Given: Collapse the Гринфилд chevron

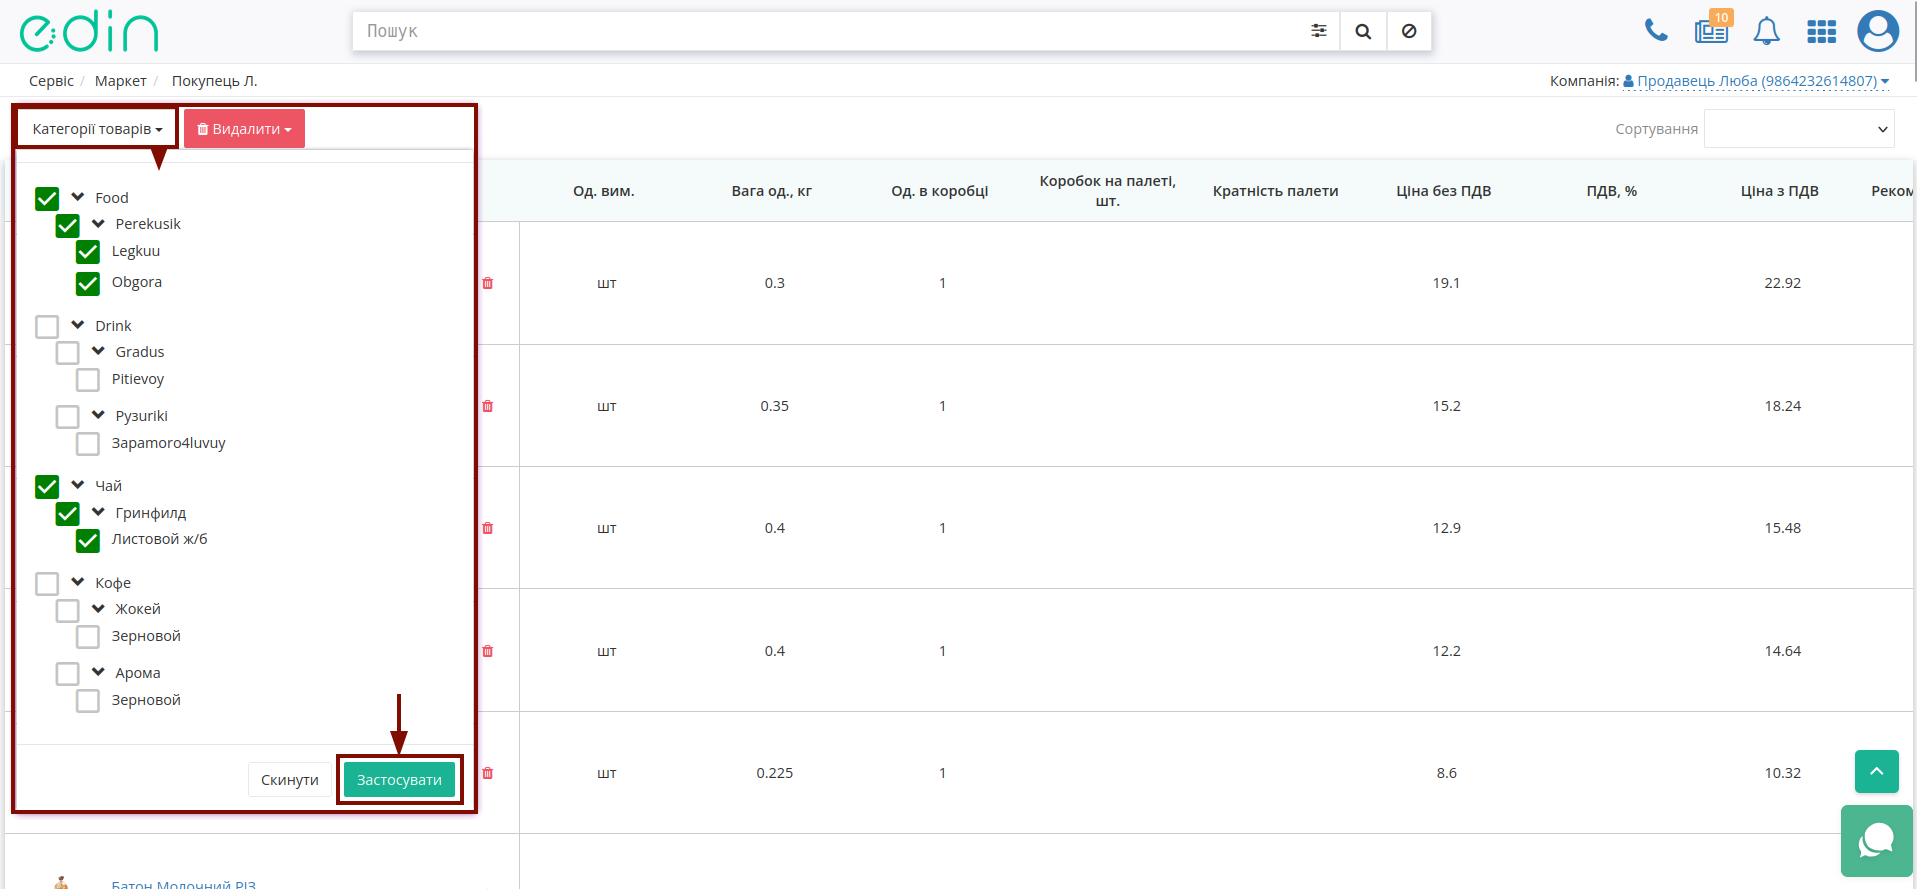Looking at the screenshot, I should coord(98,512).
